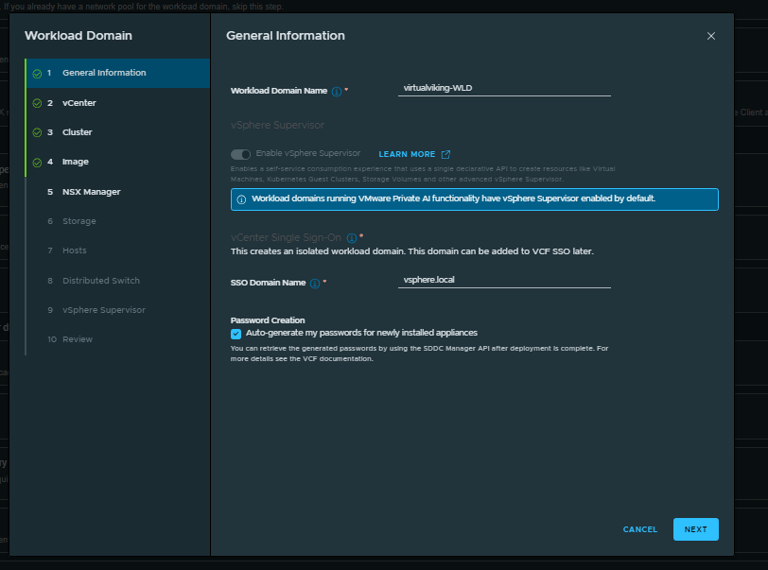The image size is (768, 570).
Task: Toggle the Enable vSphere Supervisor switch
Action: coord(240,154)
